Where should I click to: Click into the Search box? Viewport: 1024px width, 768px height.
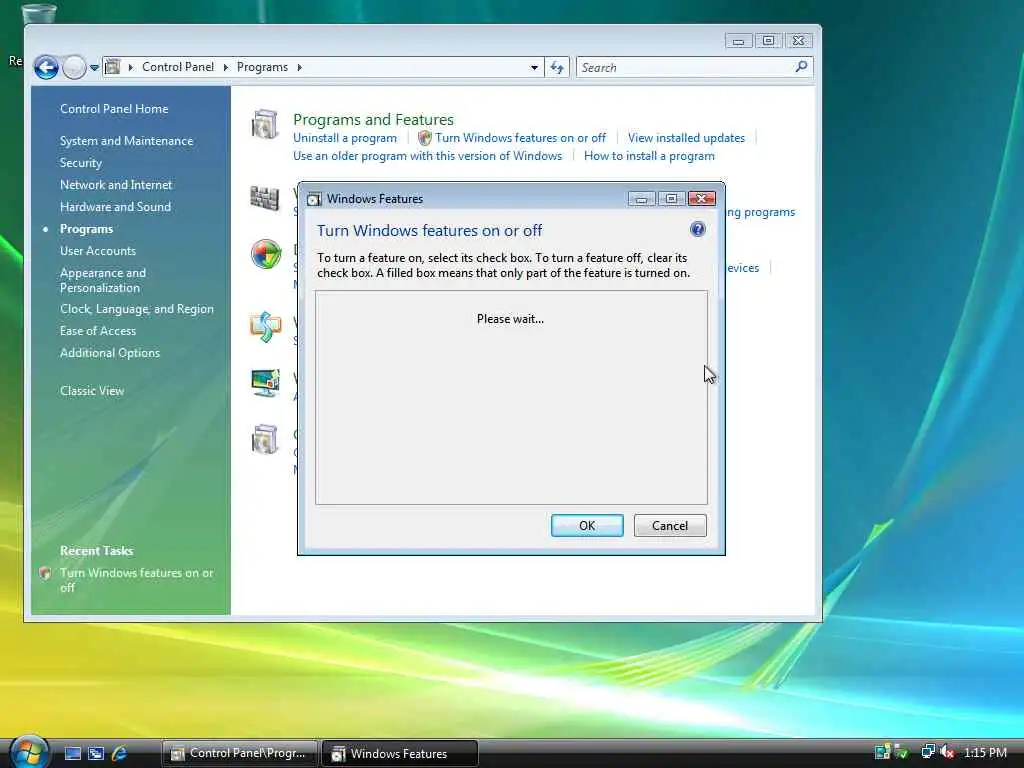(682, 67)
